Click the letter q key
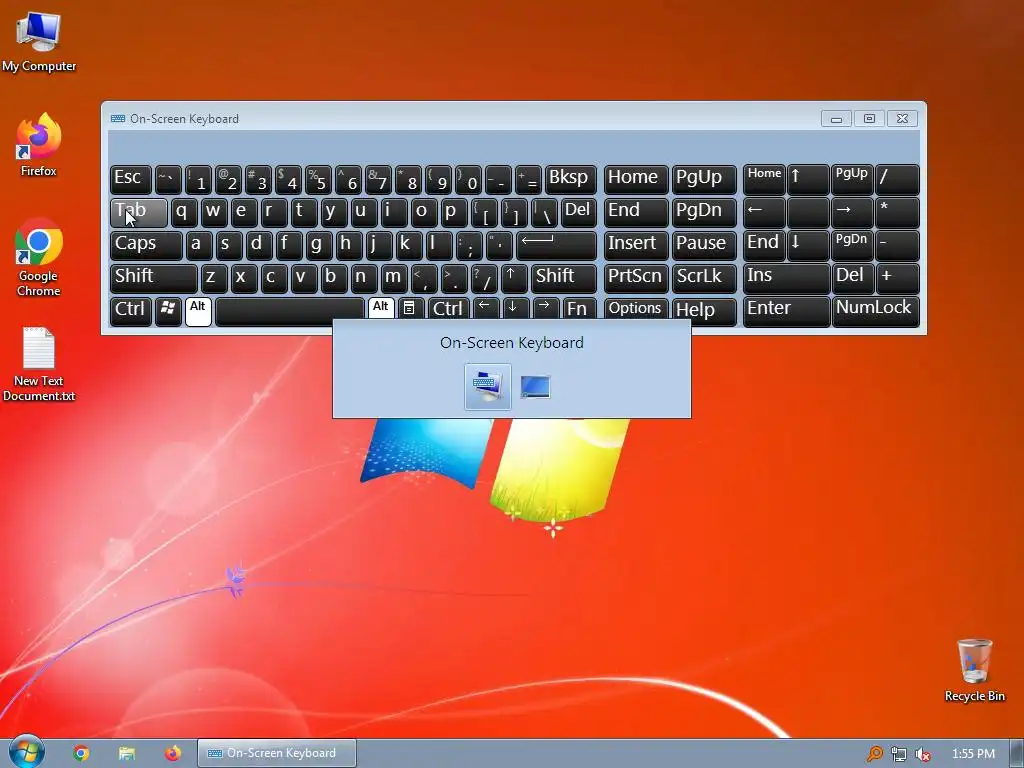The width and height of the screenshot is (1024, 768). pos(184,212)
